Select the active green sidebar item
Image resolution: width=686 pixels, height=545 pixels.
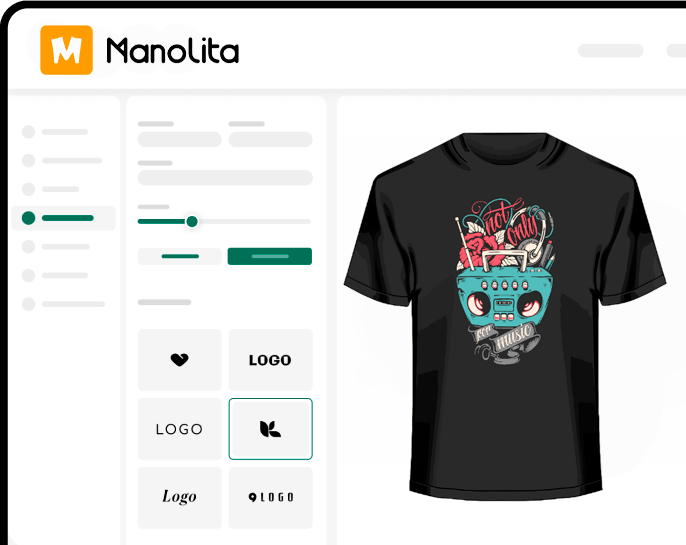pyautogui.click(x=64, y=218)
